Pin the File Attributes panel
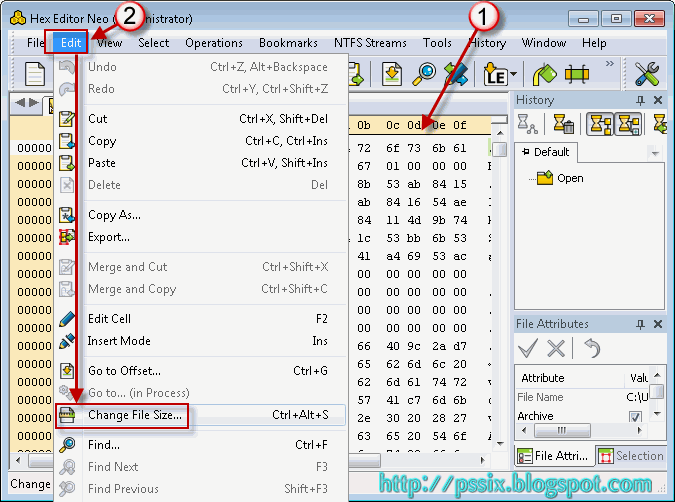Screen dimensions: 675x502 pyautogui.click(x=641, y=324)
